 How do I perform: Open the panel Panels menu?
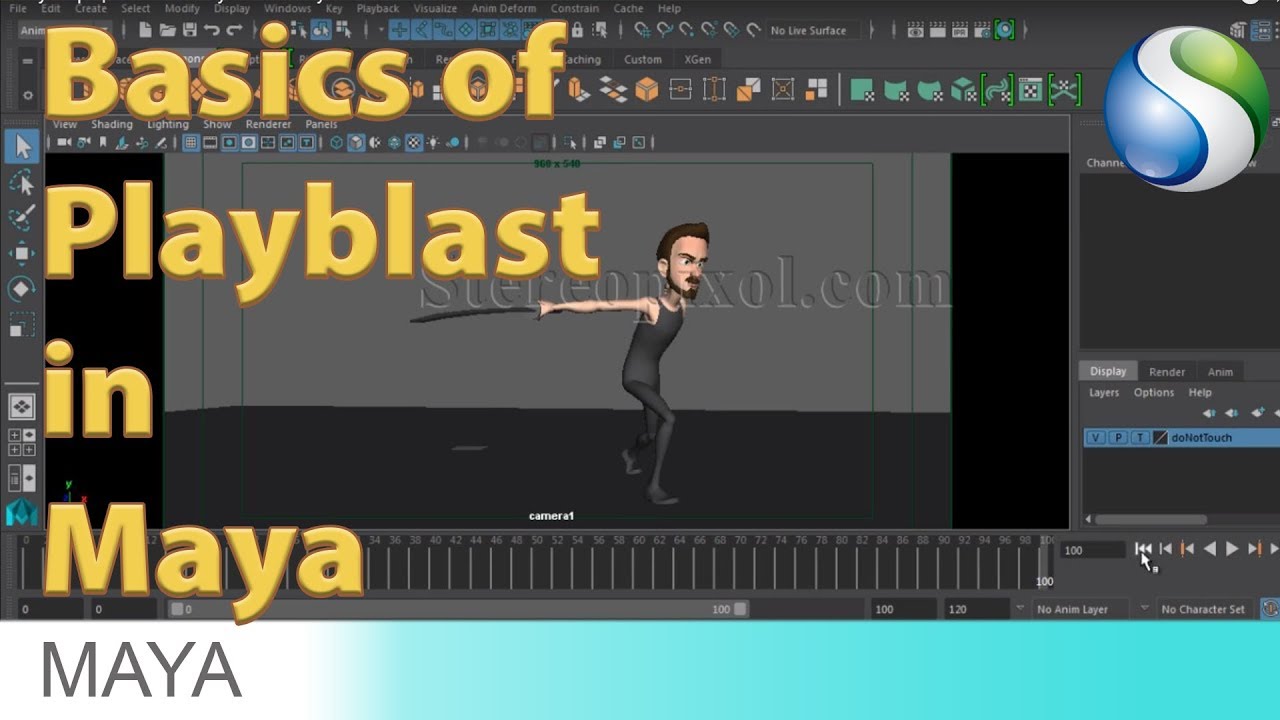point(322,124)
